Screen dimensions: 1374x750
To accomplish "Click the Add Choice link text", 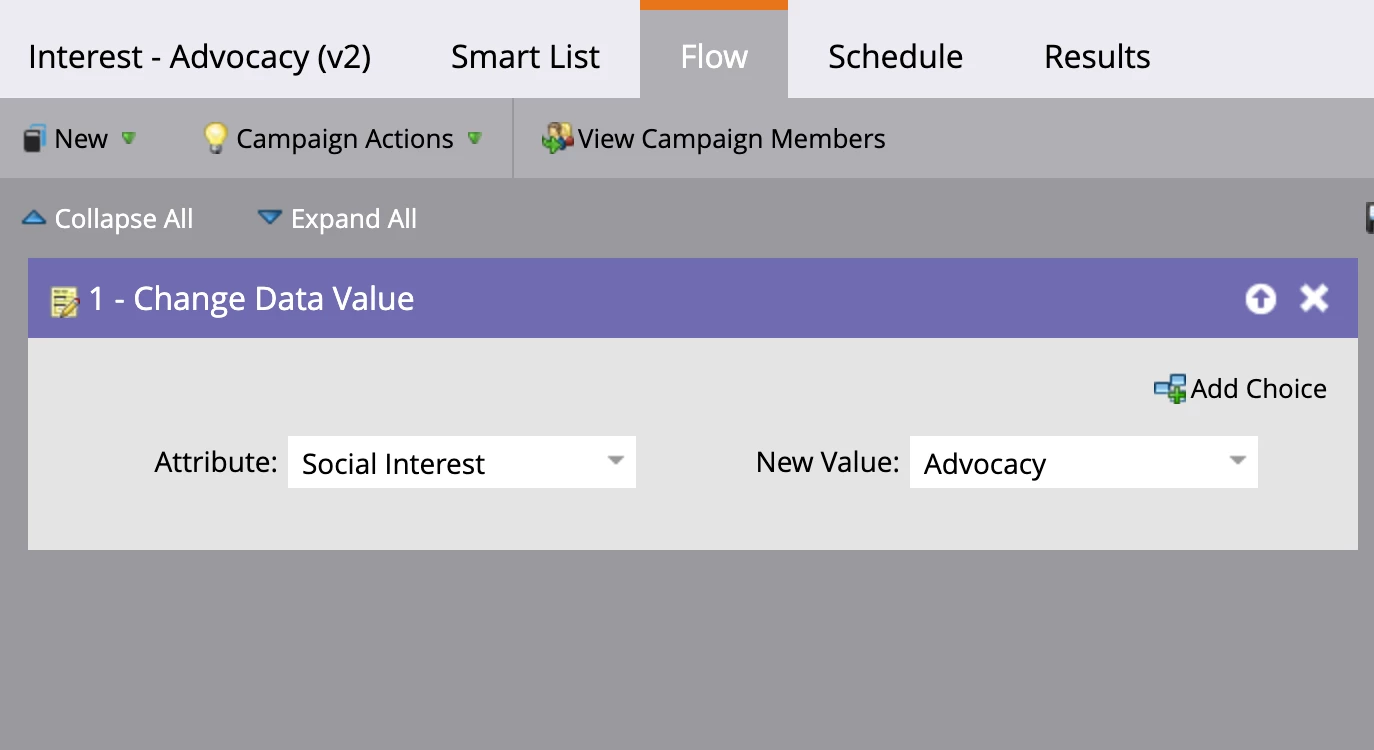I will (1258, 389).
